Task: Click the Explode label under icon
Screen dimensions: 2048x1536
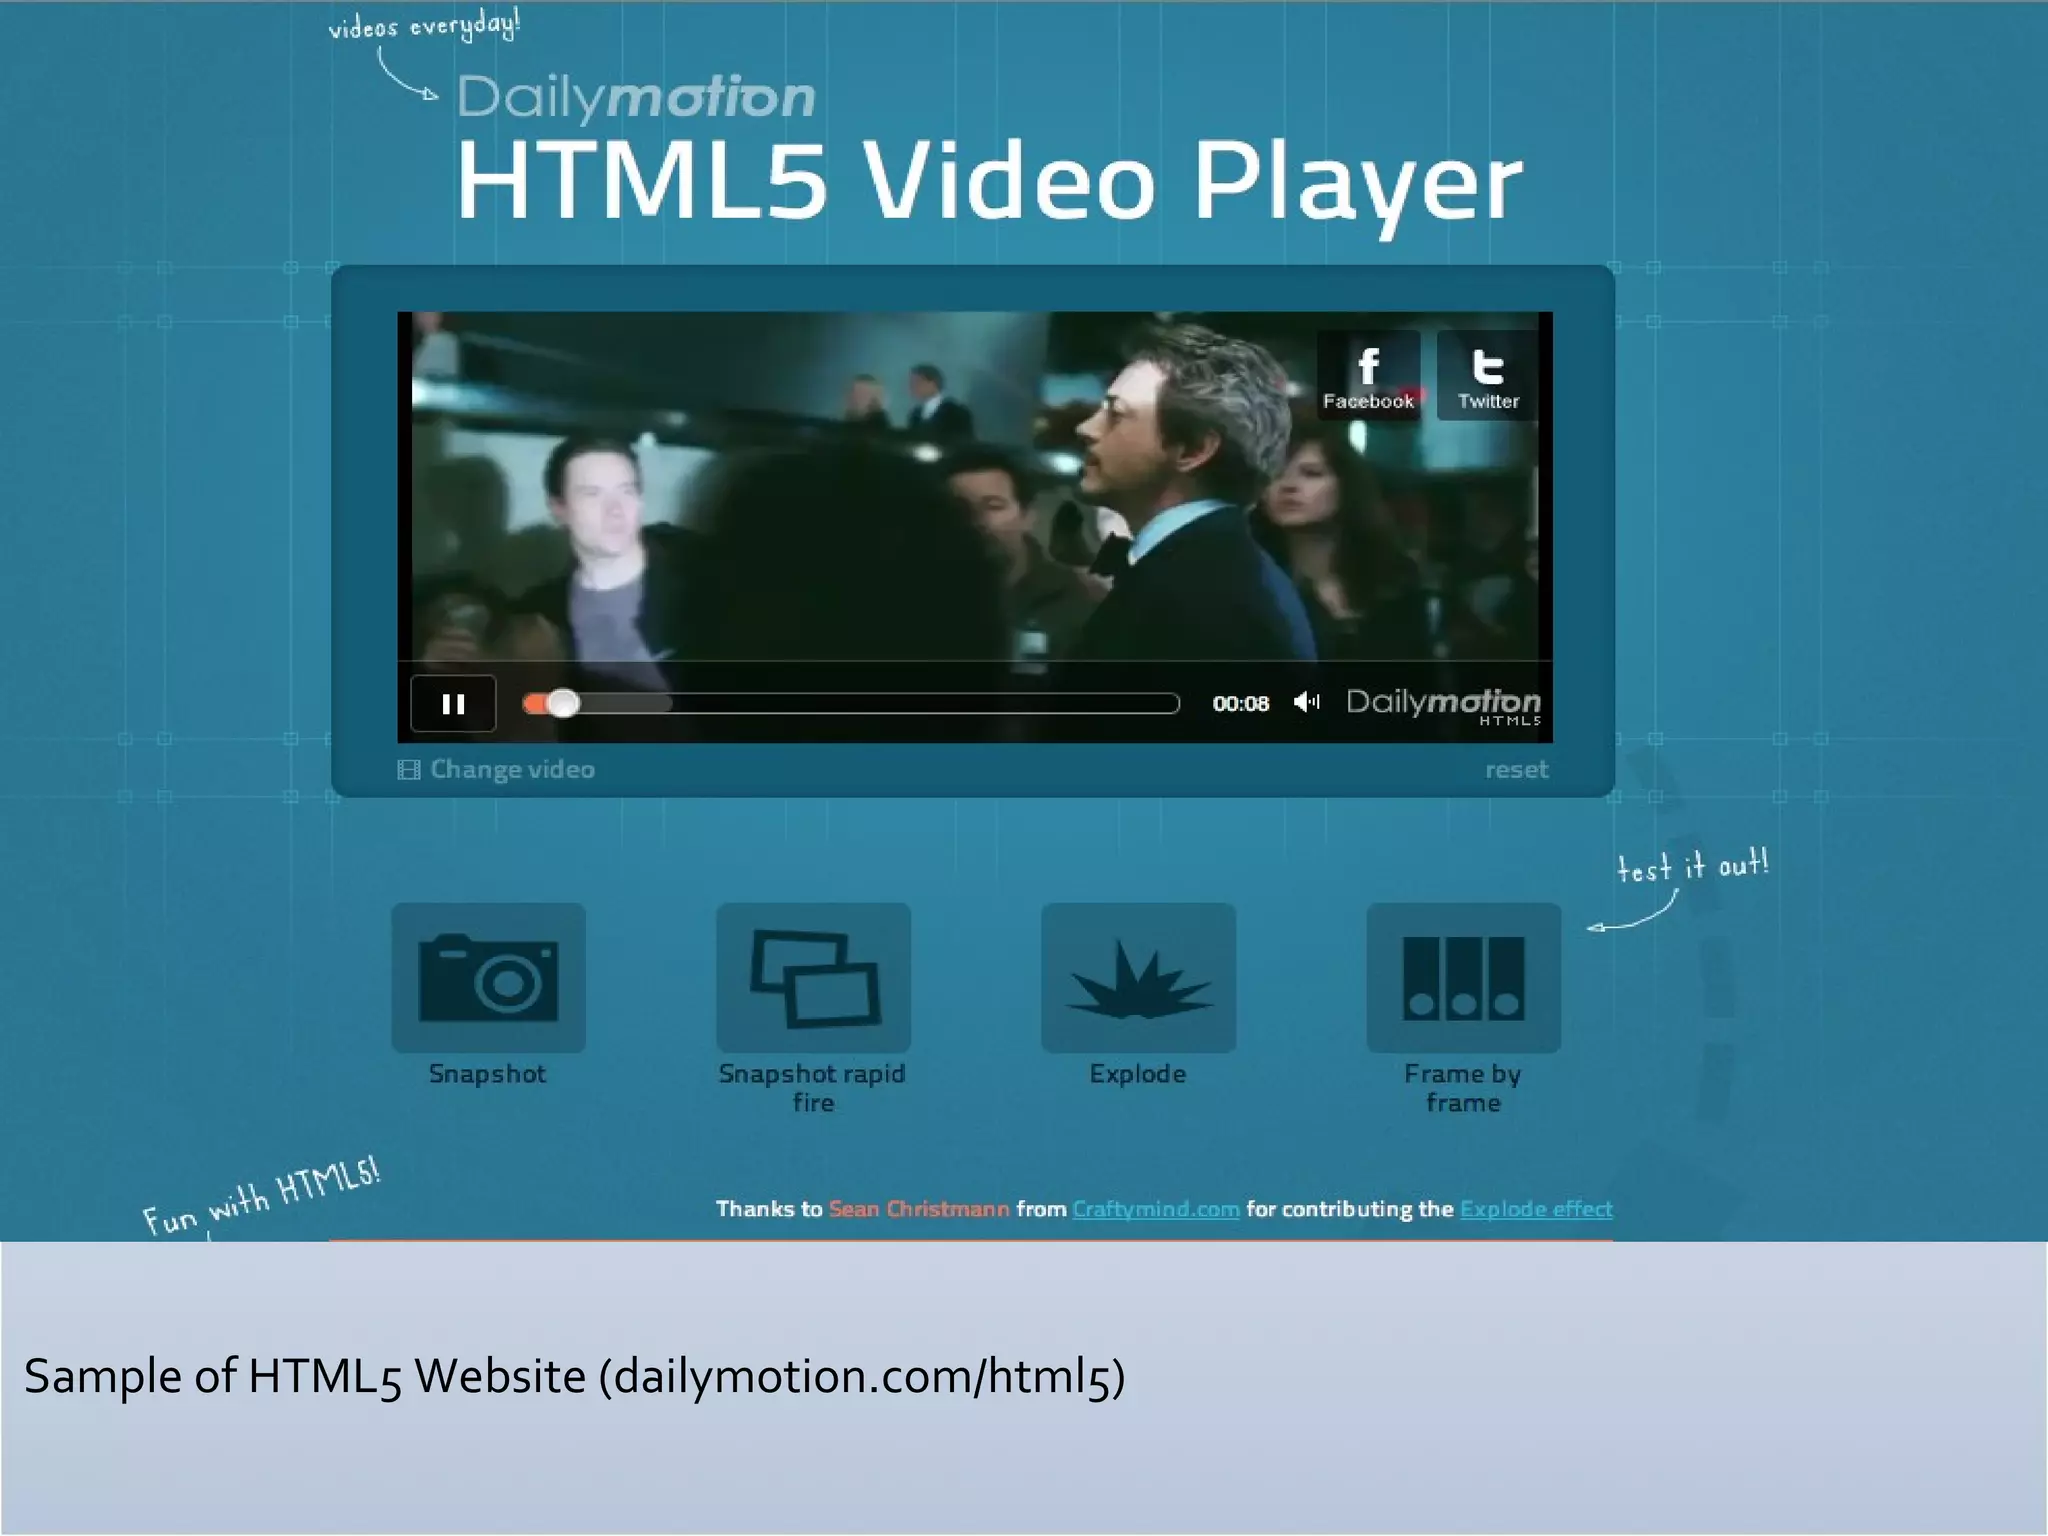Action: coord(1138,1074)
